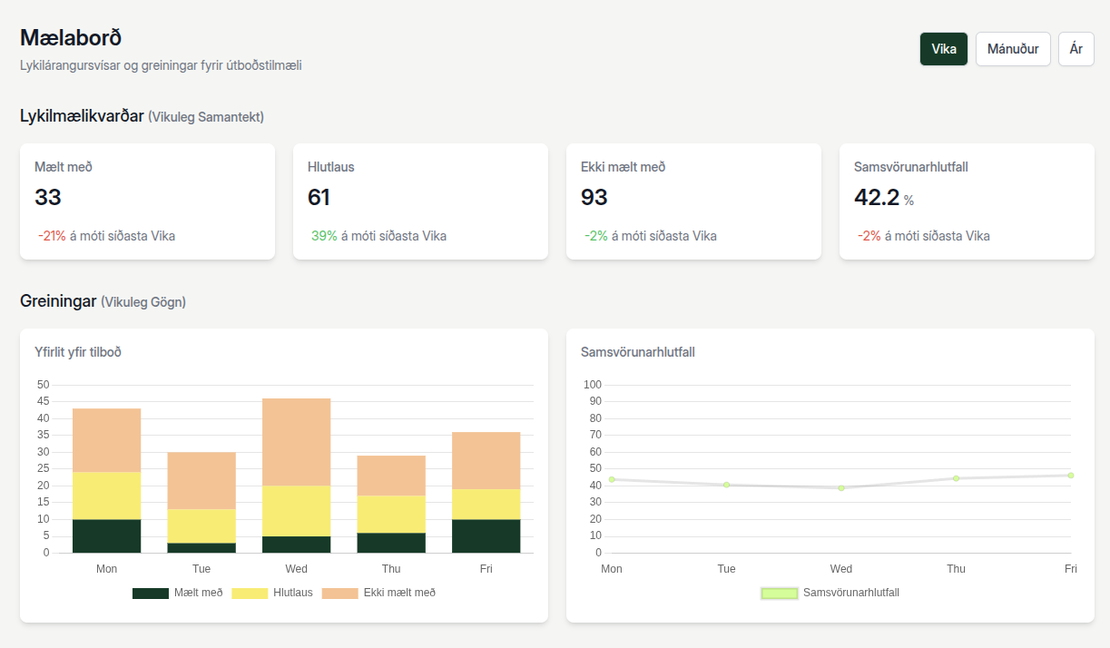Click the yellow Hlutlaus legend swatch
Screen dimensions: 1110x648
249,593
